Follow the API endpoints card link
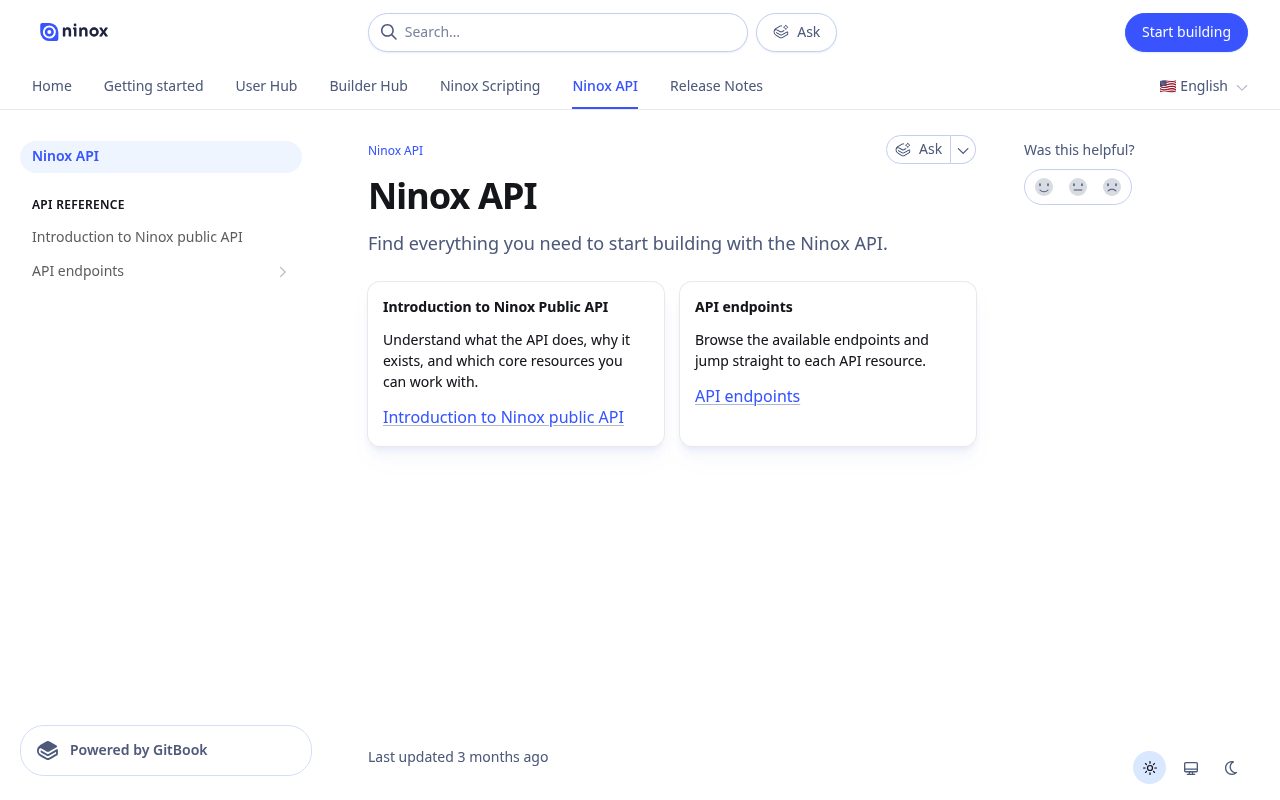The width and height of the screenshot is (1280, 800). [x=747, y=397]
